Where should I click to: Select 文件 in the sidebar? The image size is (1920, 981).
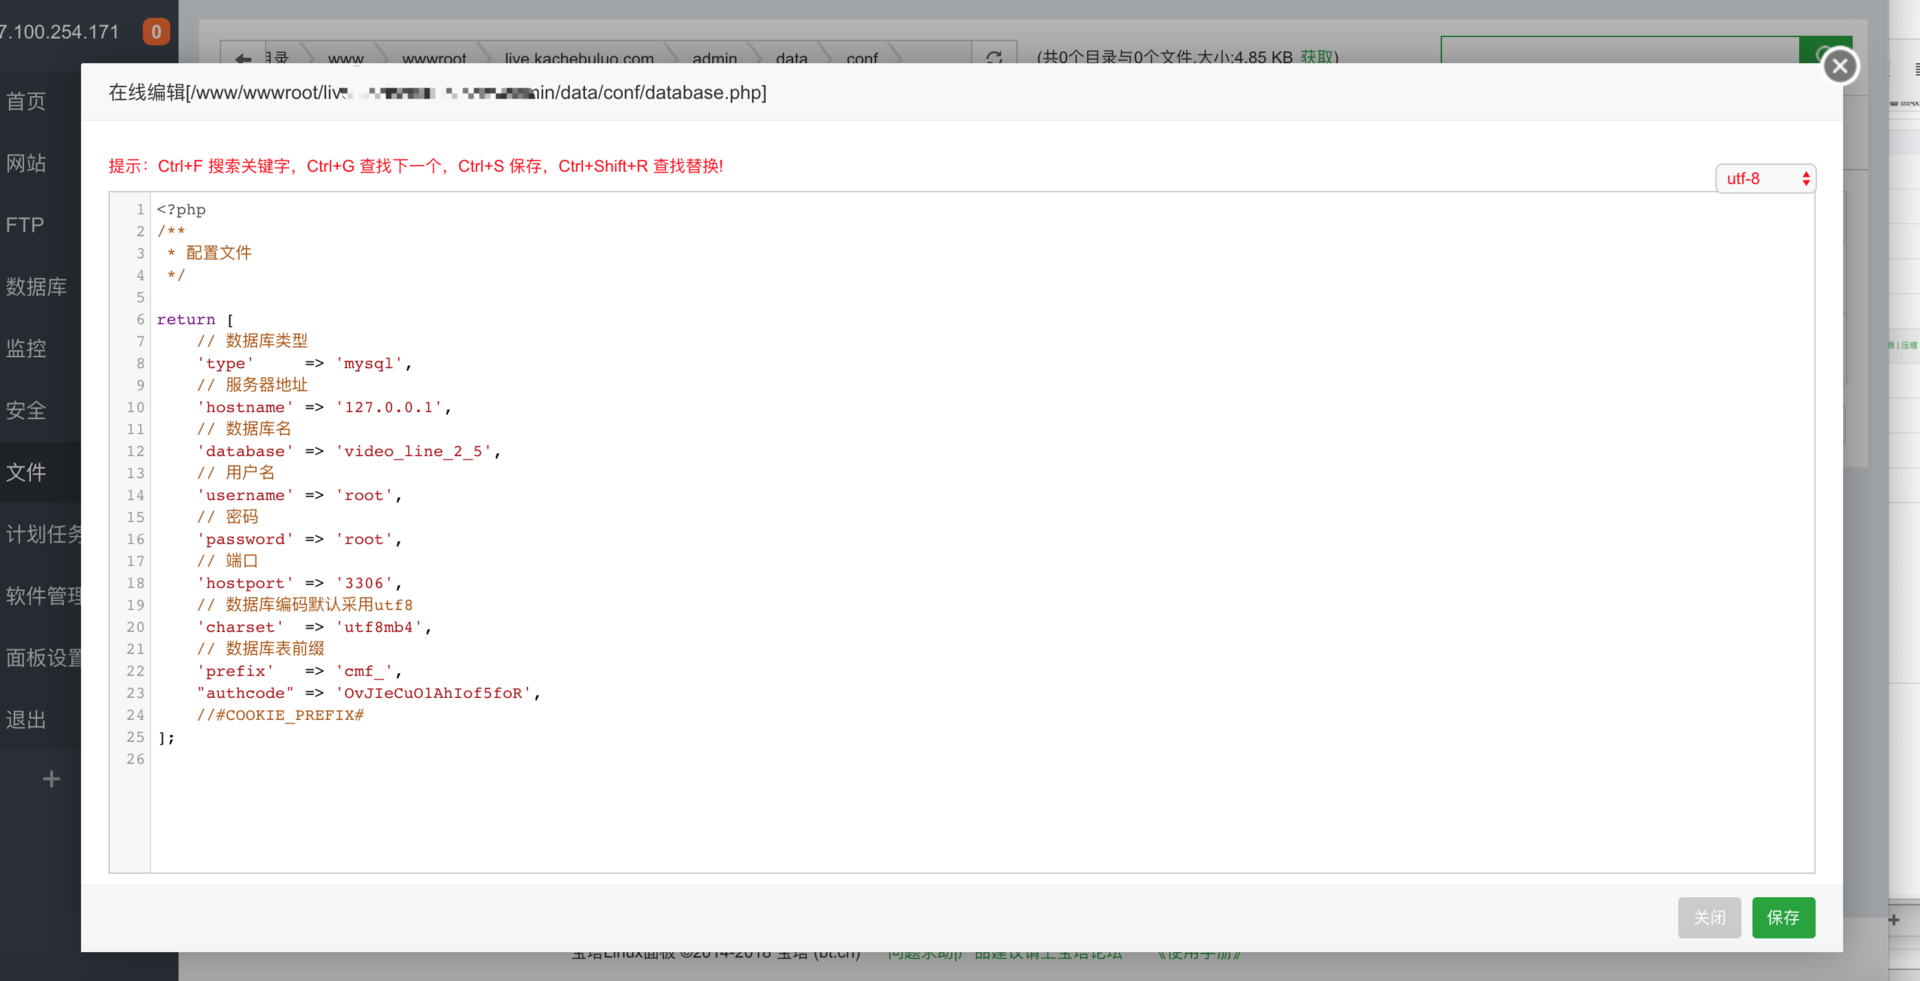pyautogui.click(x=27, y=472)
